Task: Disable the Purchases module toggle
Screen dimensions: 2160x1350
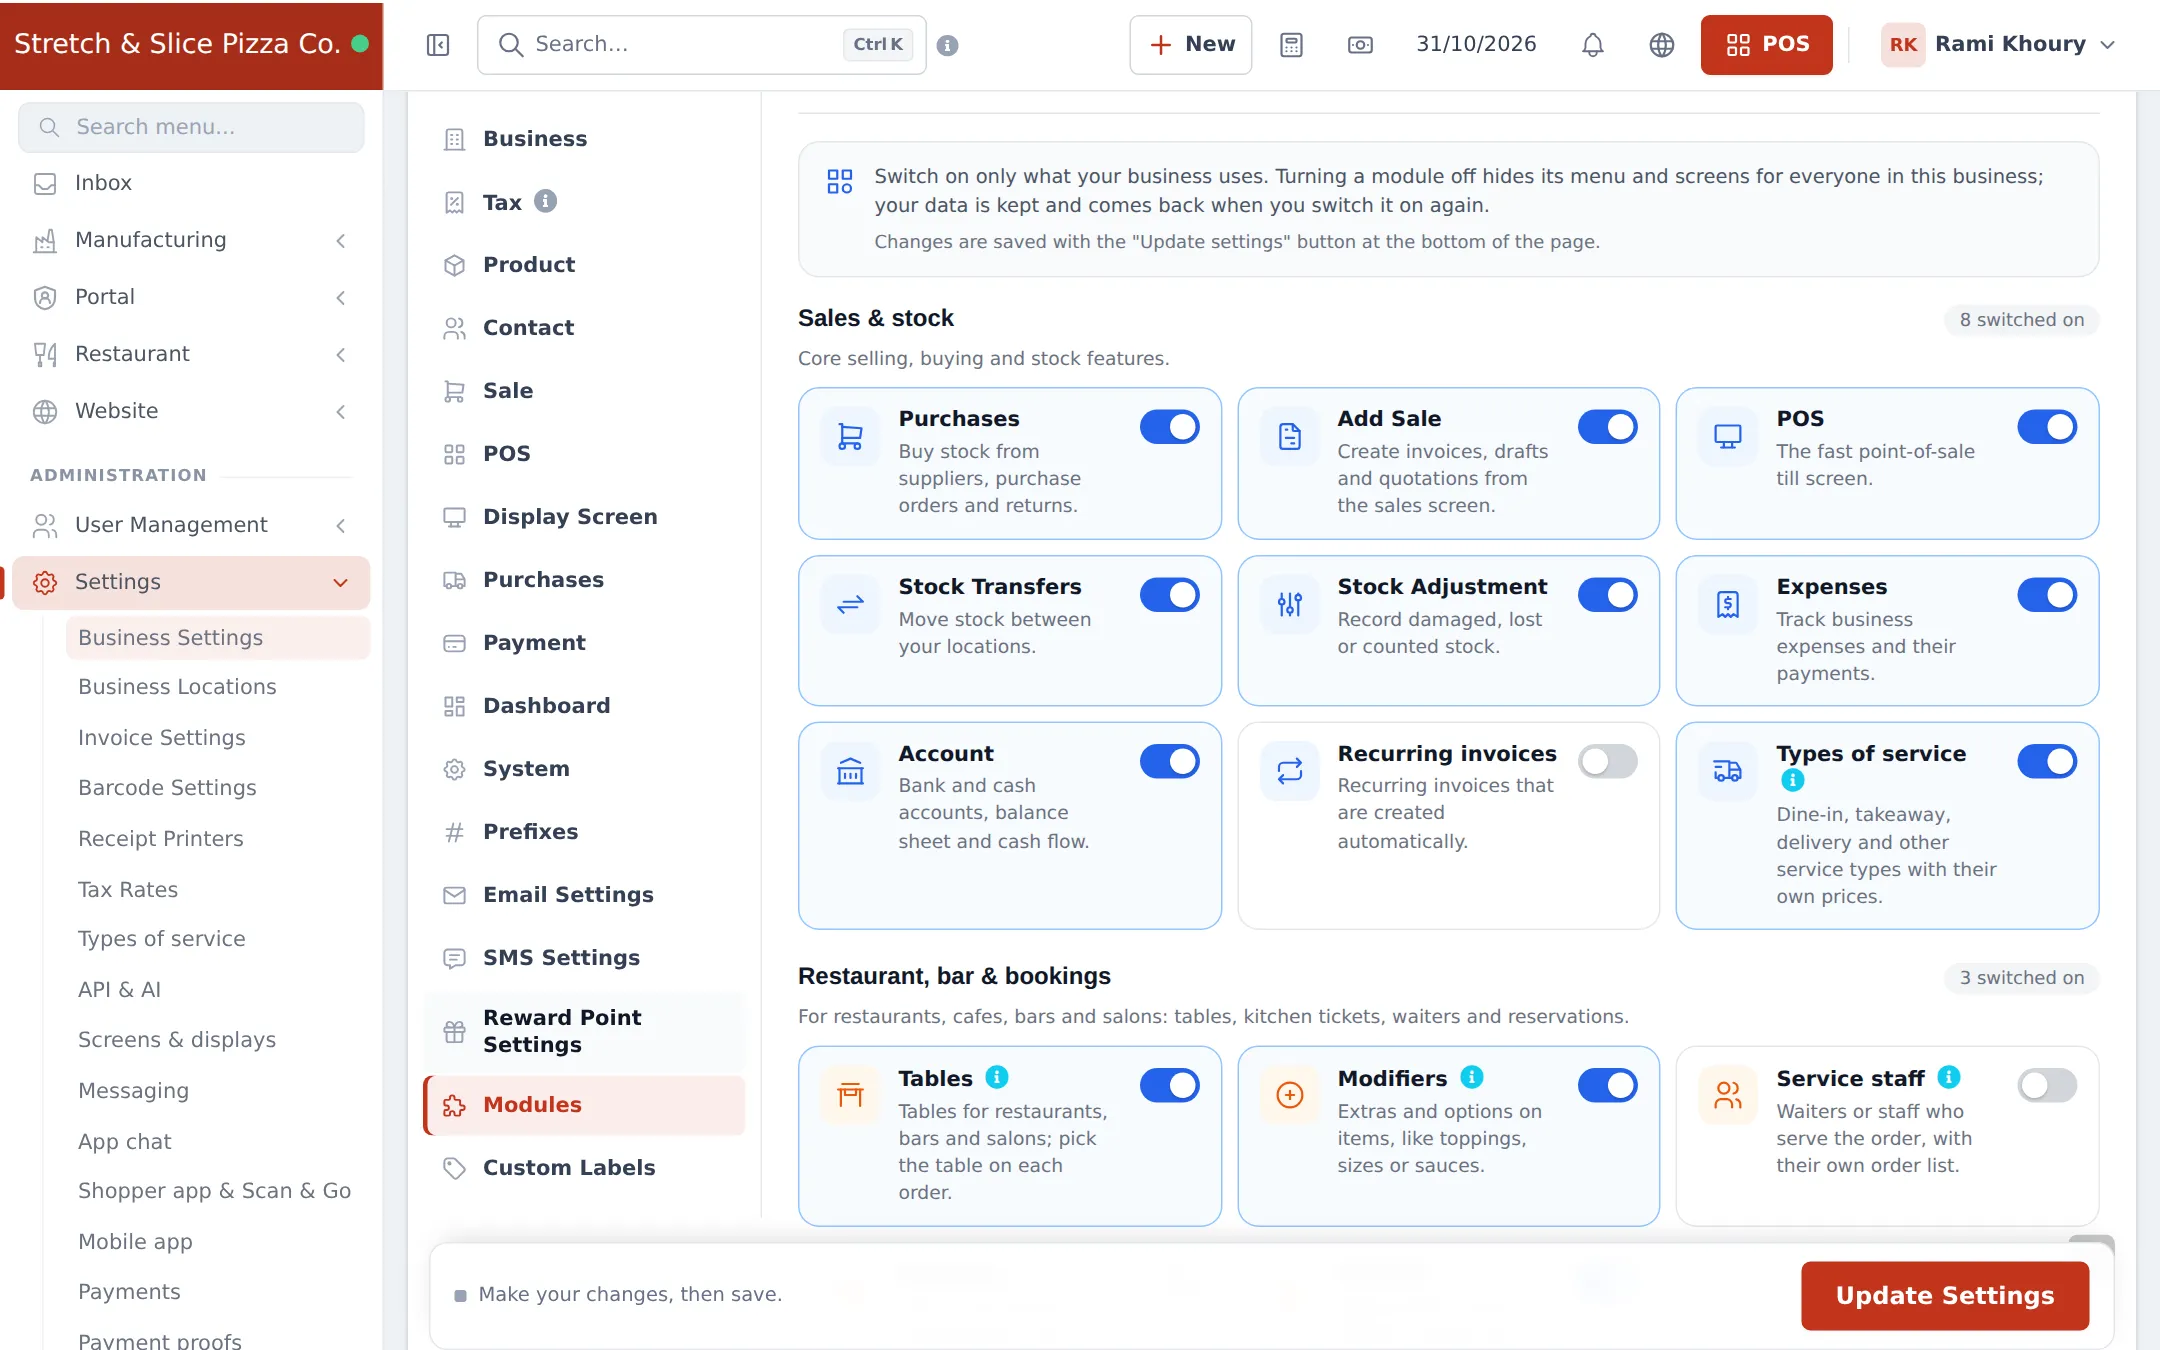Action: coord(1169,427)
